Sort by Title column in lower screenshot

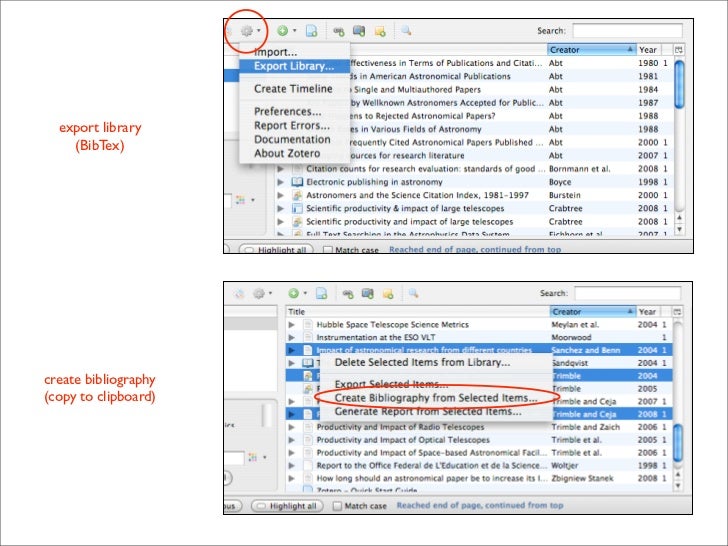pyautogui.click(x=418, y=312)
